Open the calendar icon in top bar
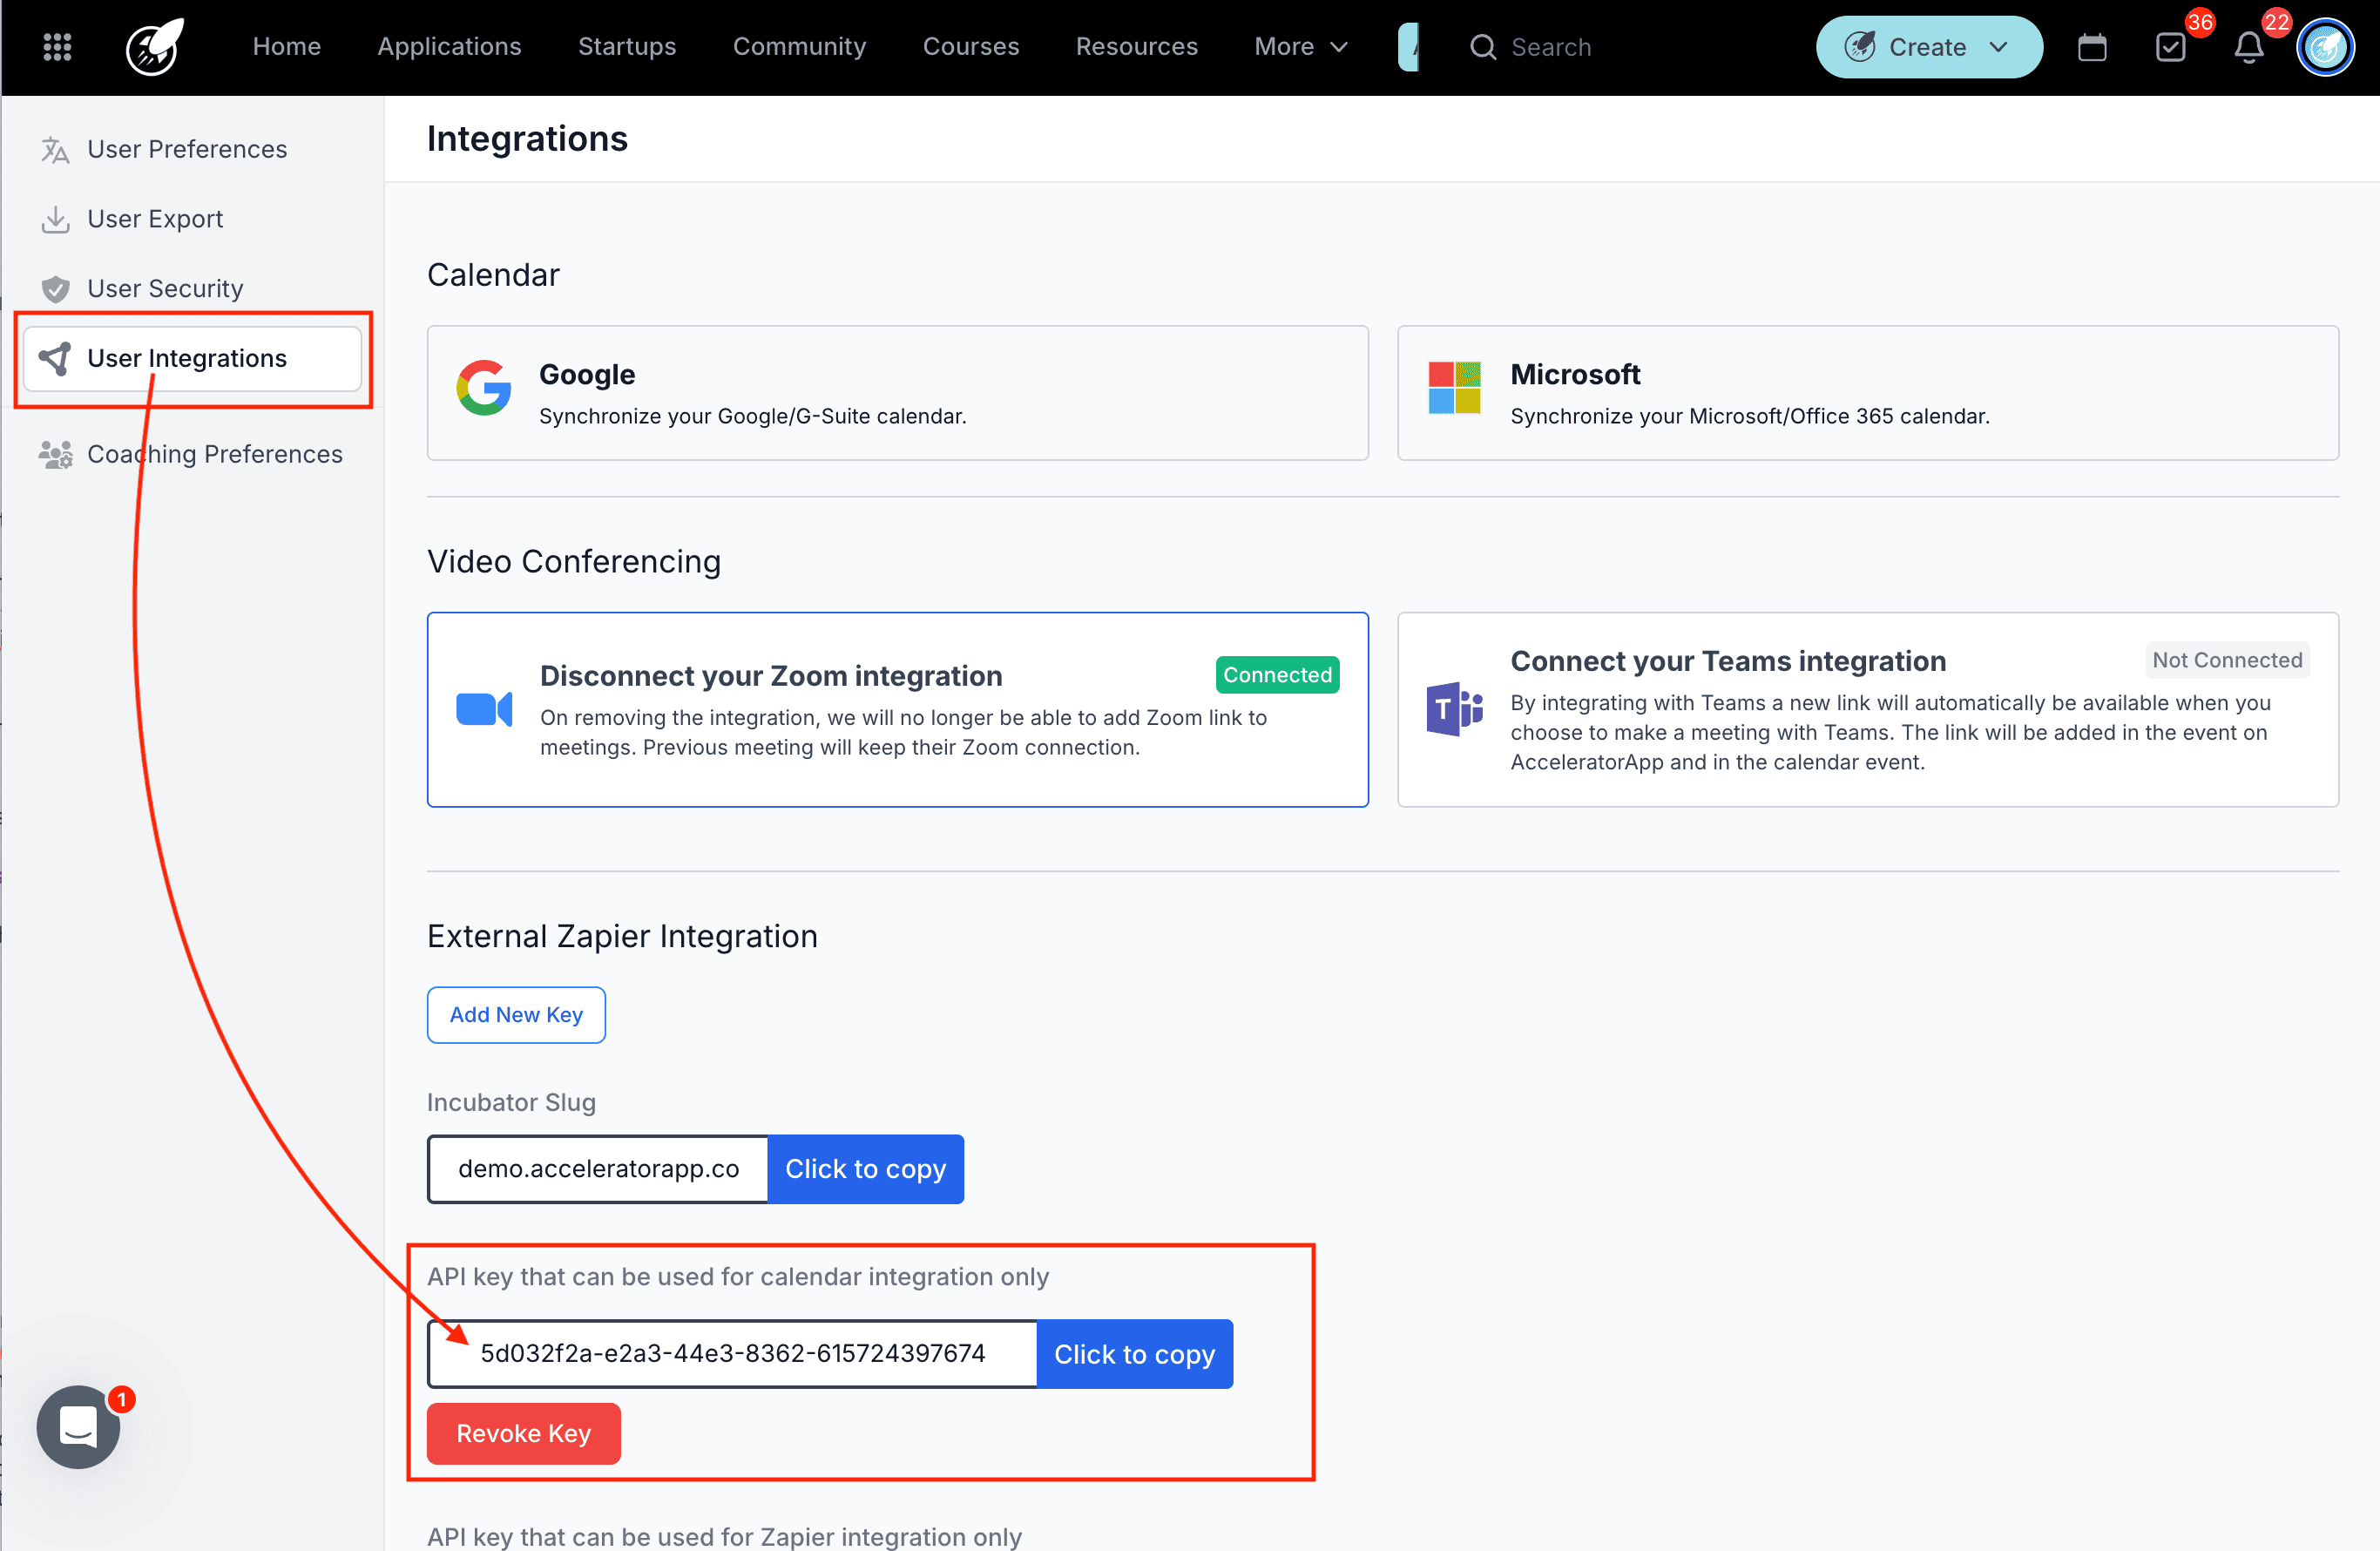The height and width of the screenshot is (1551, 2380). pyautogui.click(x=2091, y=47)
